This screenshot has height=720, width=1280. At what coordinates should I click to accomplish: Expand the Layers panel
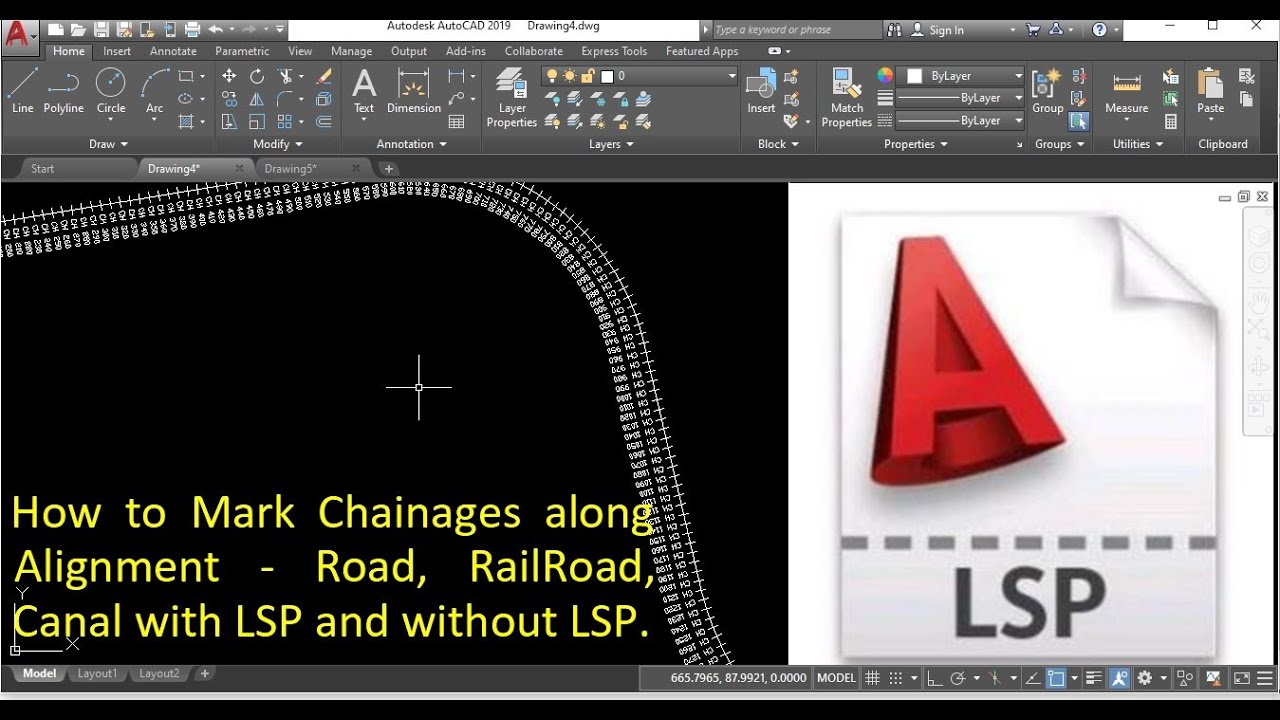(611, 144)
